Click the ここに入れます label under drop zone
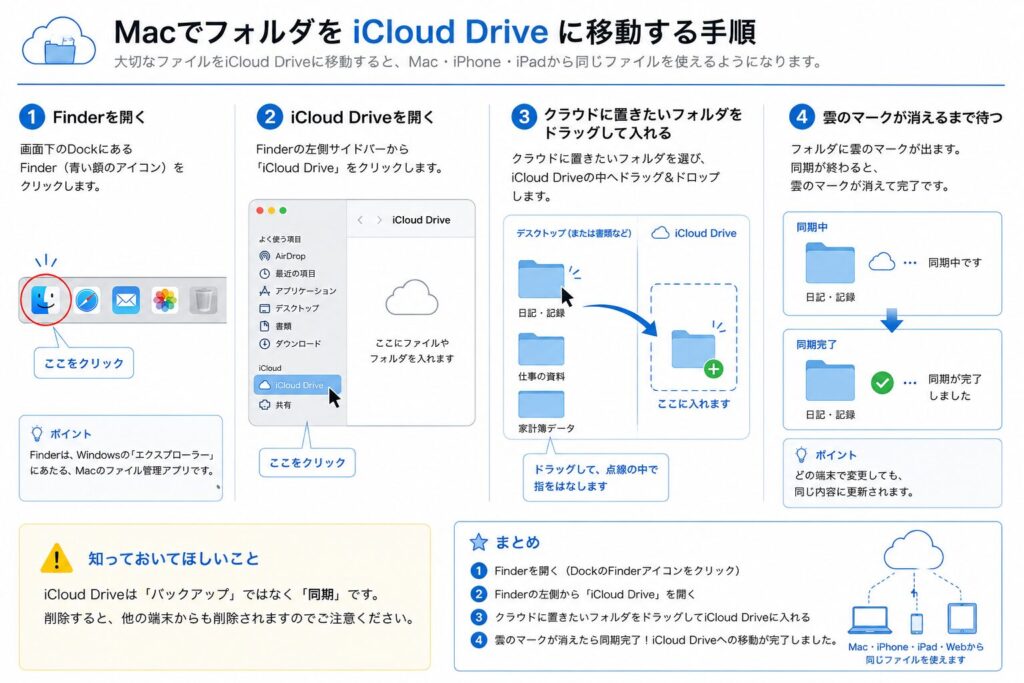 (x=694, y=404)
